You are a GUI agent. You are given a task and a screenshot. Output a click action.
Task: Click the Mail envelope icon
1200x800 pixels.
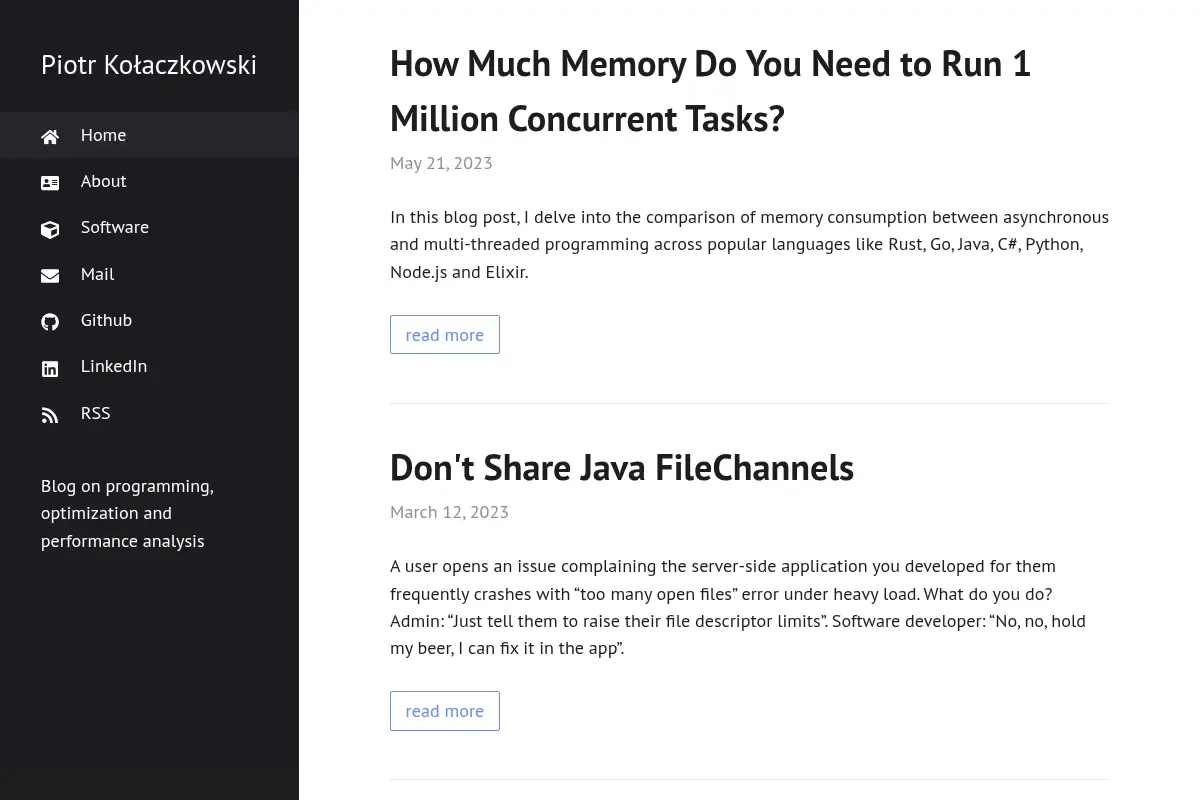[50, 275]
